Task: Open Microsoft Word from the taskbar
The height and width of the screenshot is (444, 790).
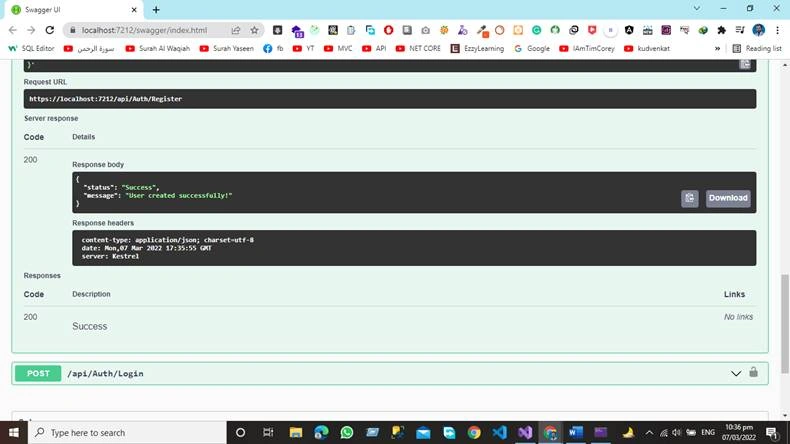Action: [576, 432]
